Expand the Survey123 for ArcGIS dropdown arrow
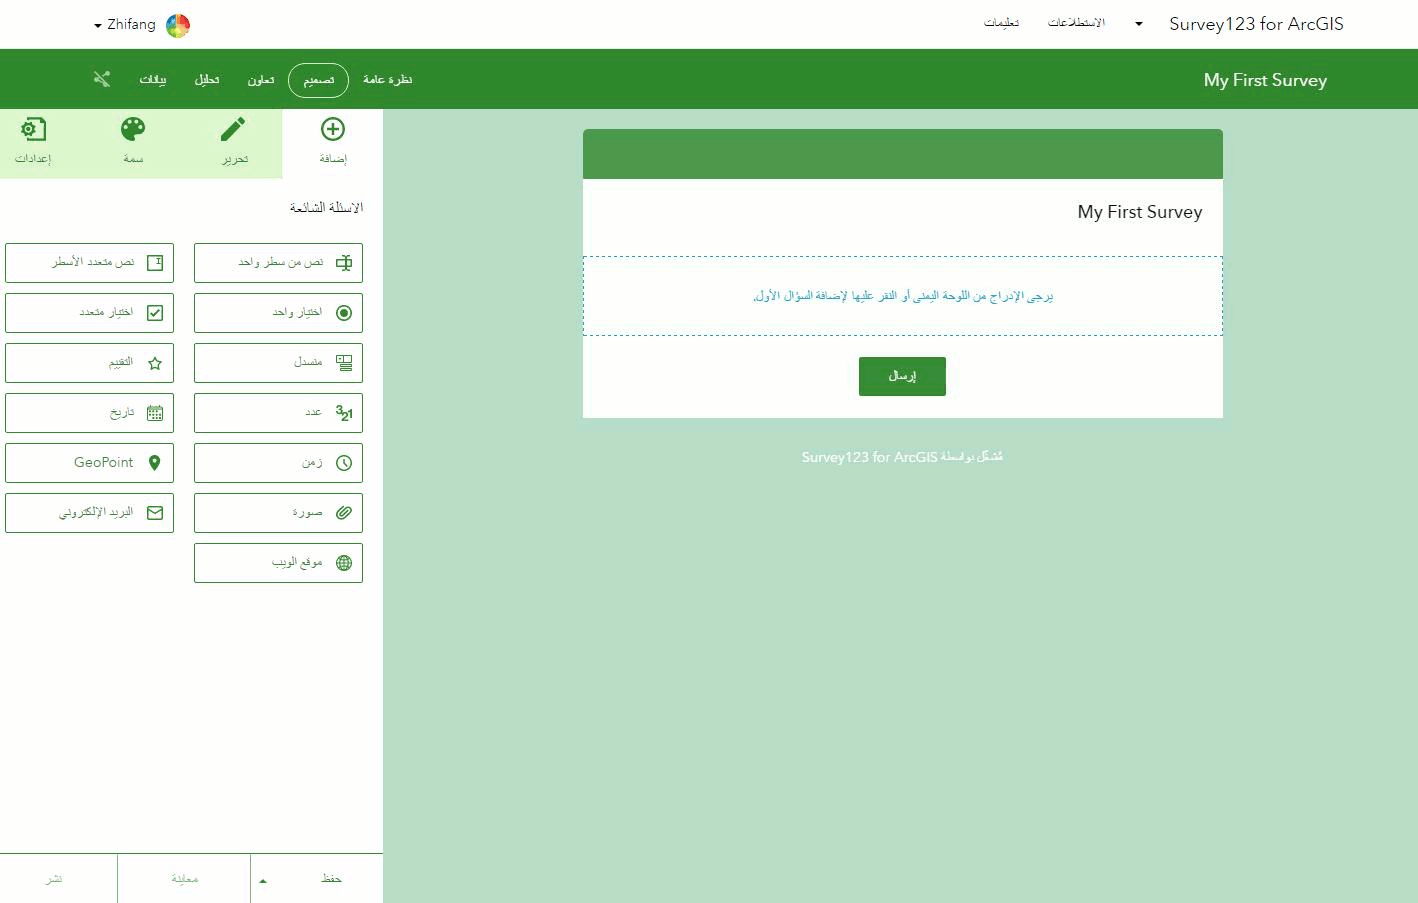1418x903 pixels. [x=1138, y=24]
